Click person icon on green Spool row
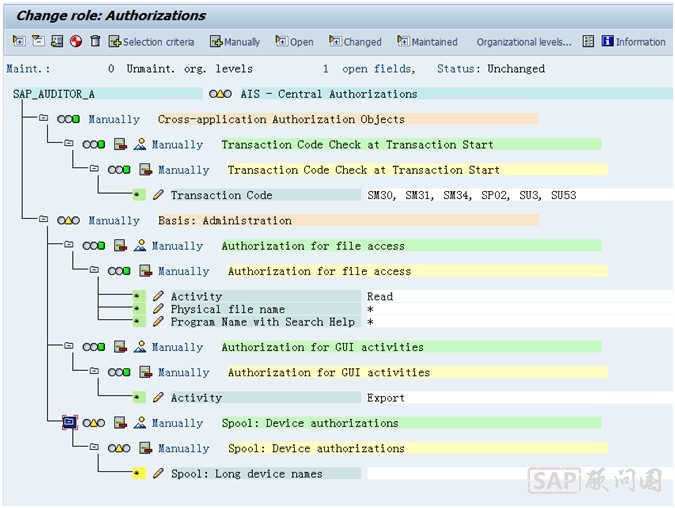 pyautogui.click(x=140, y=423)
